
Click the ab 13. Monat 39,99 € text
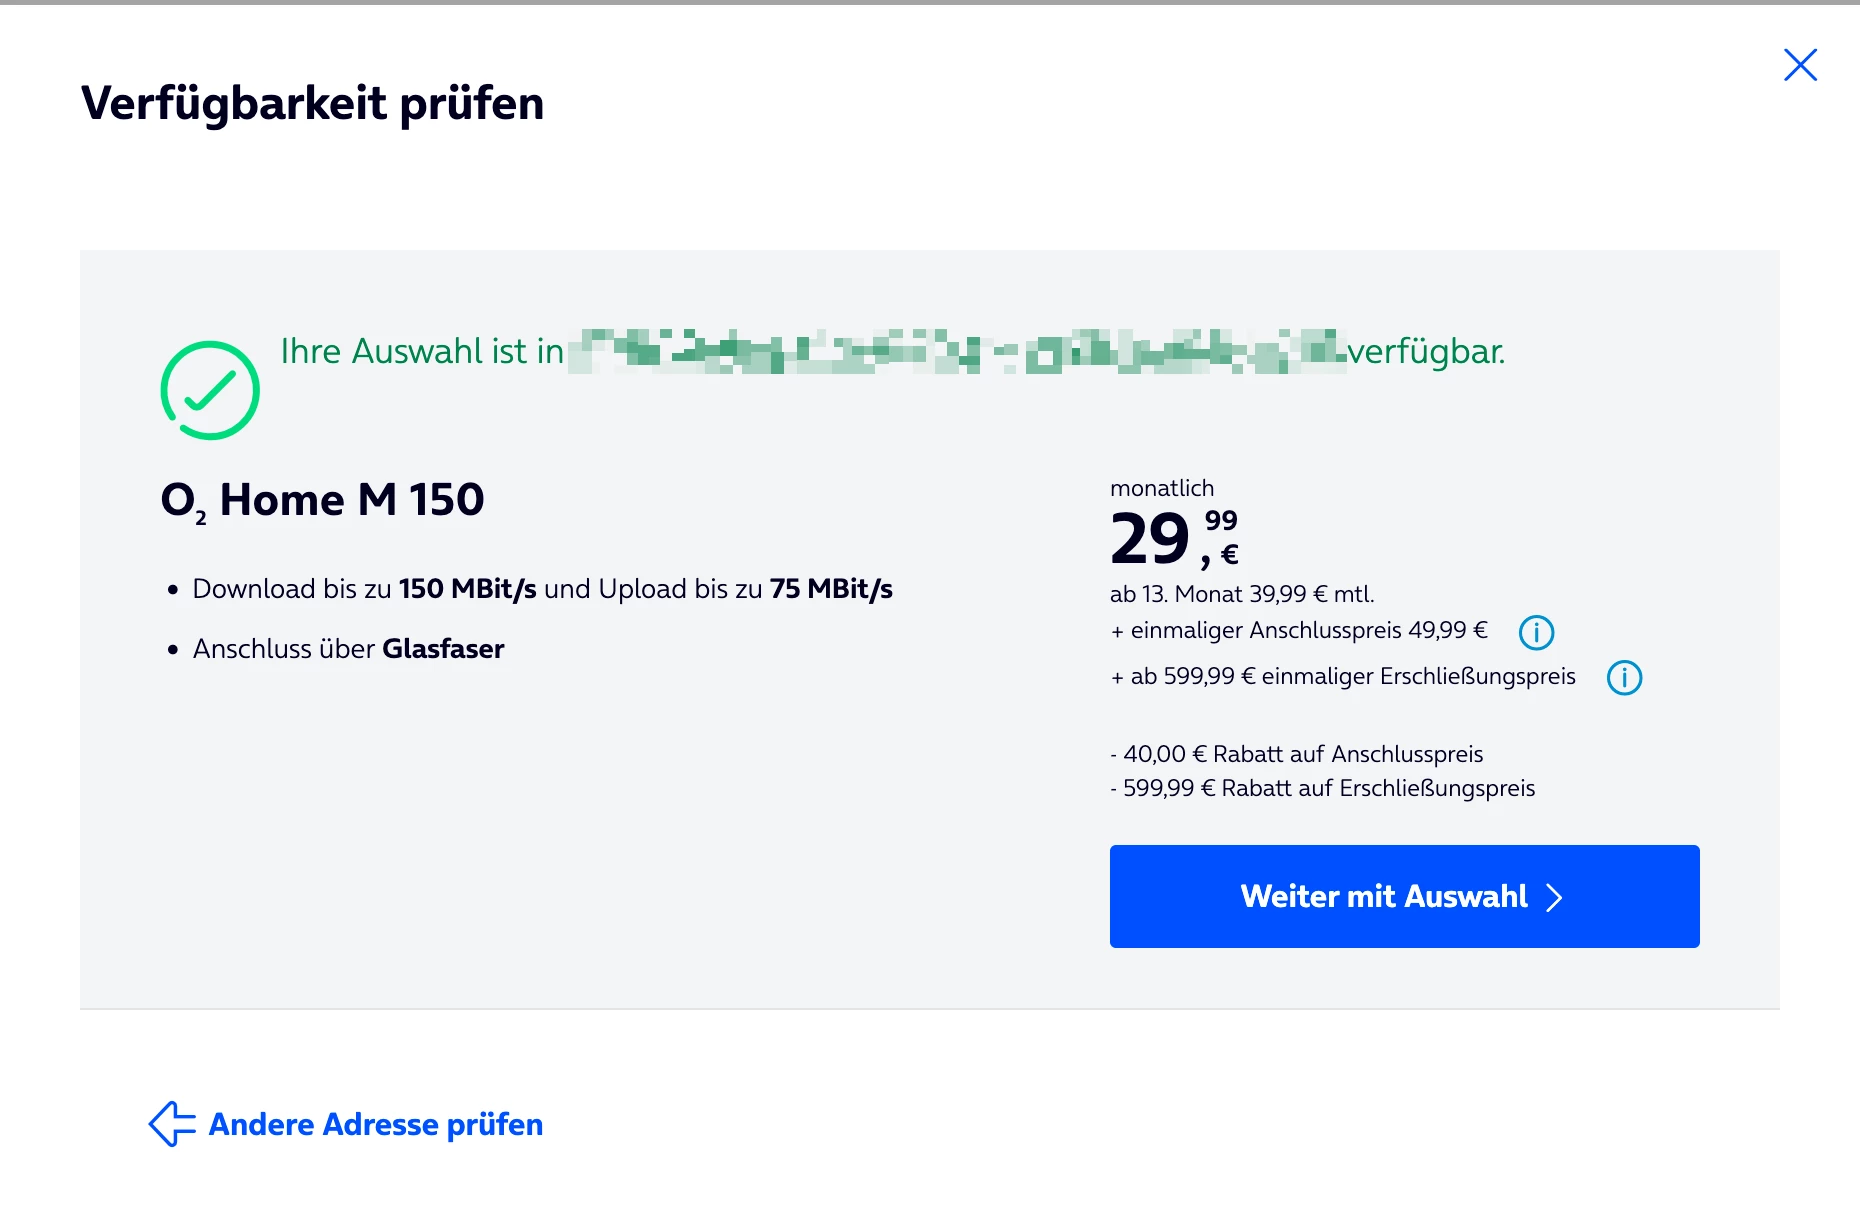coord(1242,594)
